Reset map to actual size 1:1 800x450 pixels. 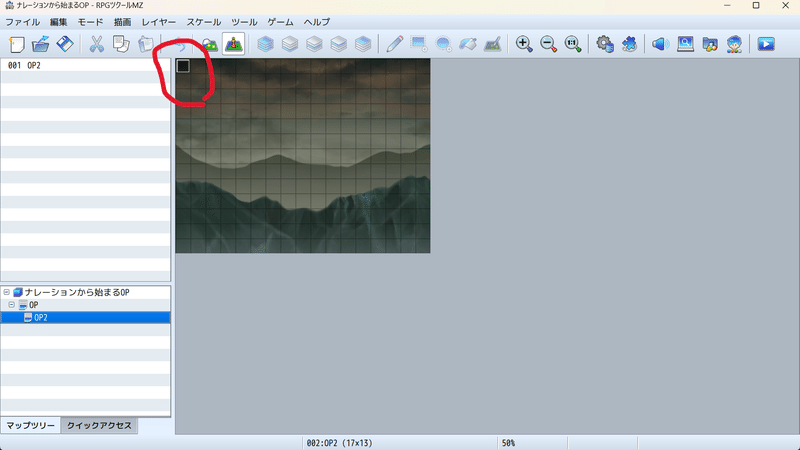tap(573, 44)
